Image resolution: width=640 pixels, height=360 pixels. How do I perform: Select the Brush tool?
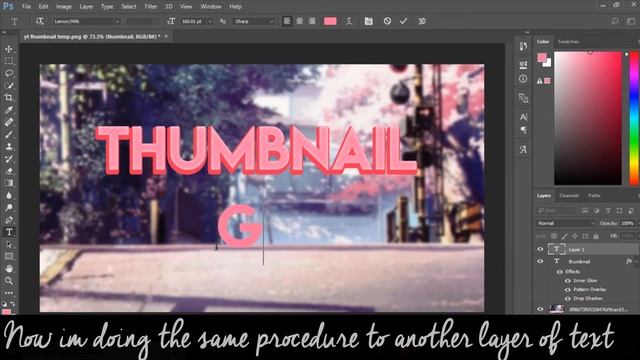(9, 134)
